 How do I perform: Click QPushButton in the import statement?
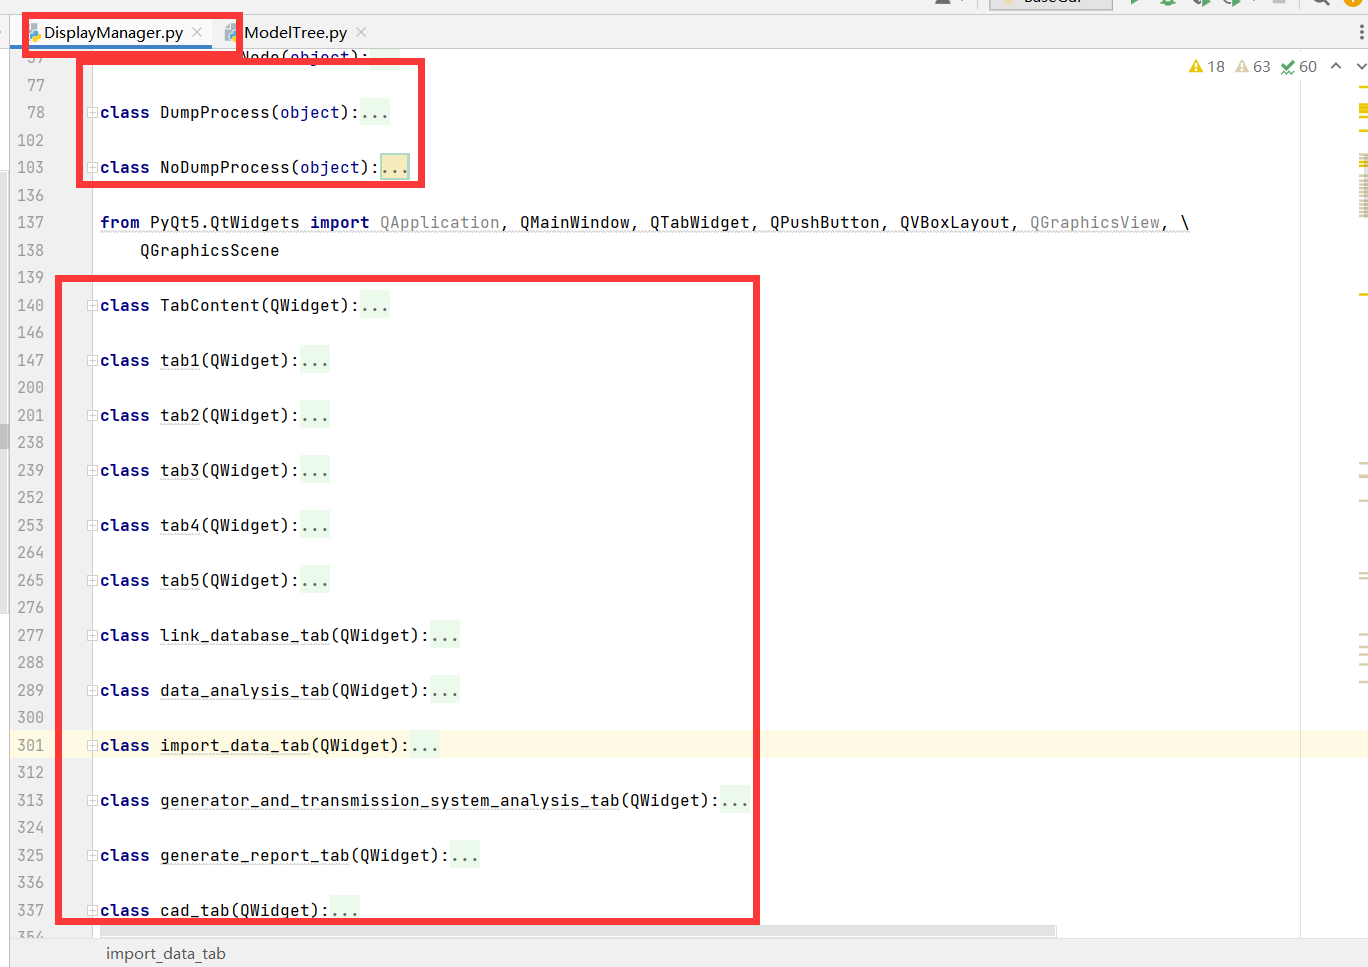824,223
